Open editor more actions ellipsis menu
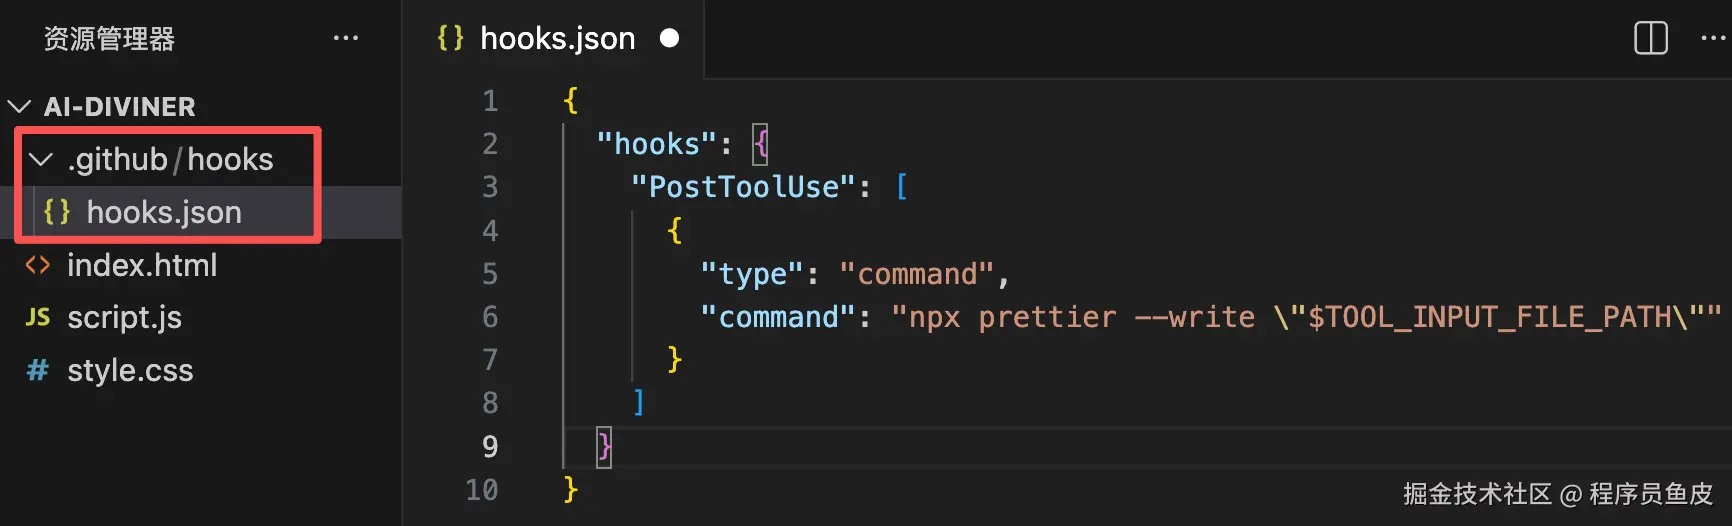 pyautogui.click(x=1714, y=38)
